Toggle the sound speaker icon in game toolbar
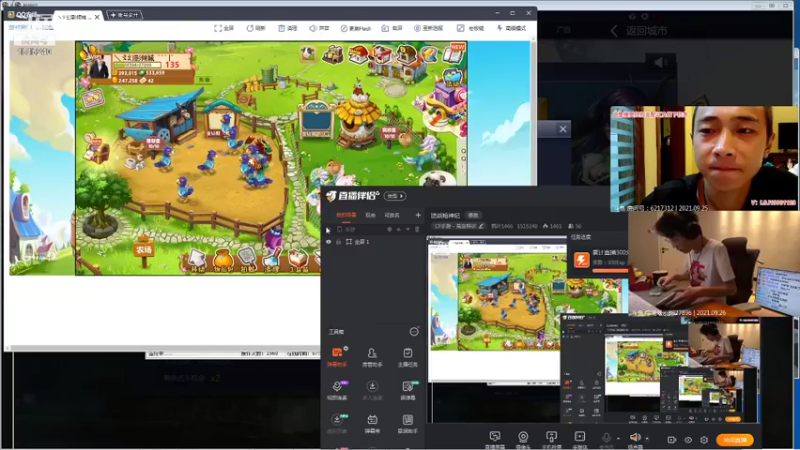This screenshot has width=800, height=450. [x=312, y=28]
